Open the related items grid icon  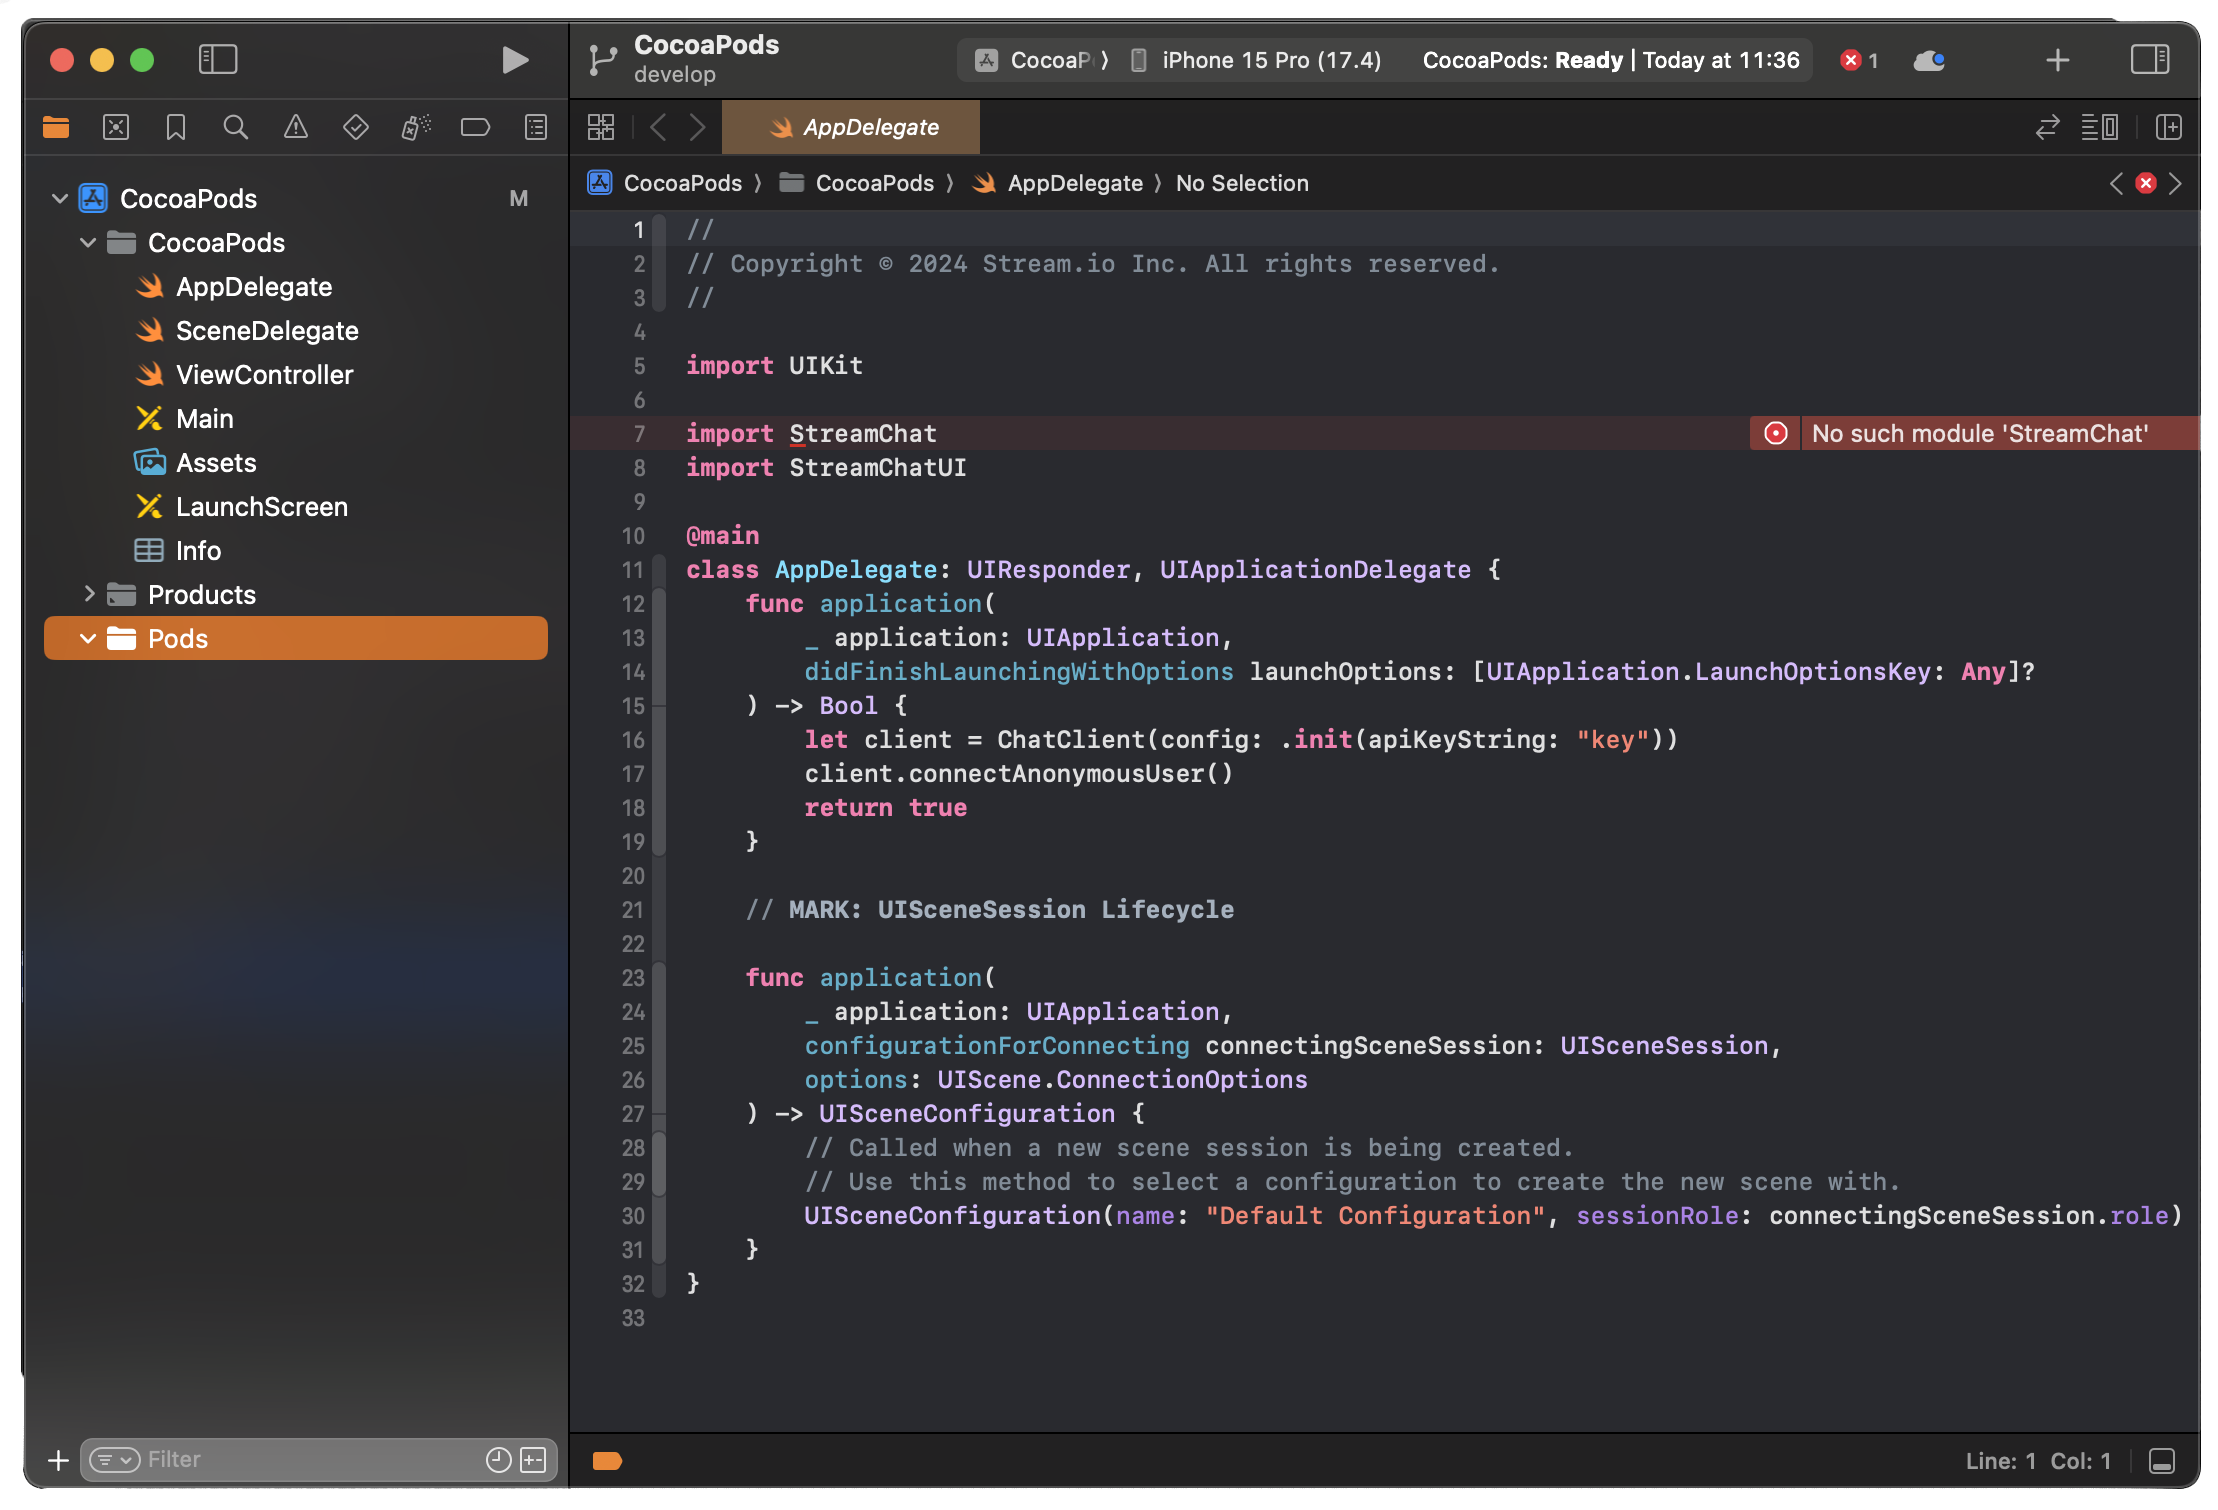click(x=601, y=127)
